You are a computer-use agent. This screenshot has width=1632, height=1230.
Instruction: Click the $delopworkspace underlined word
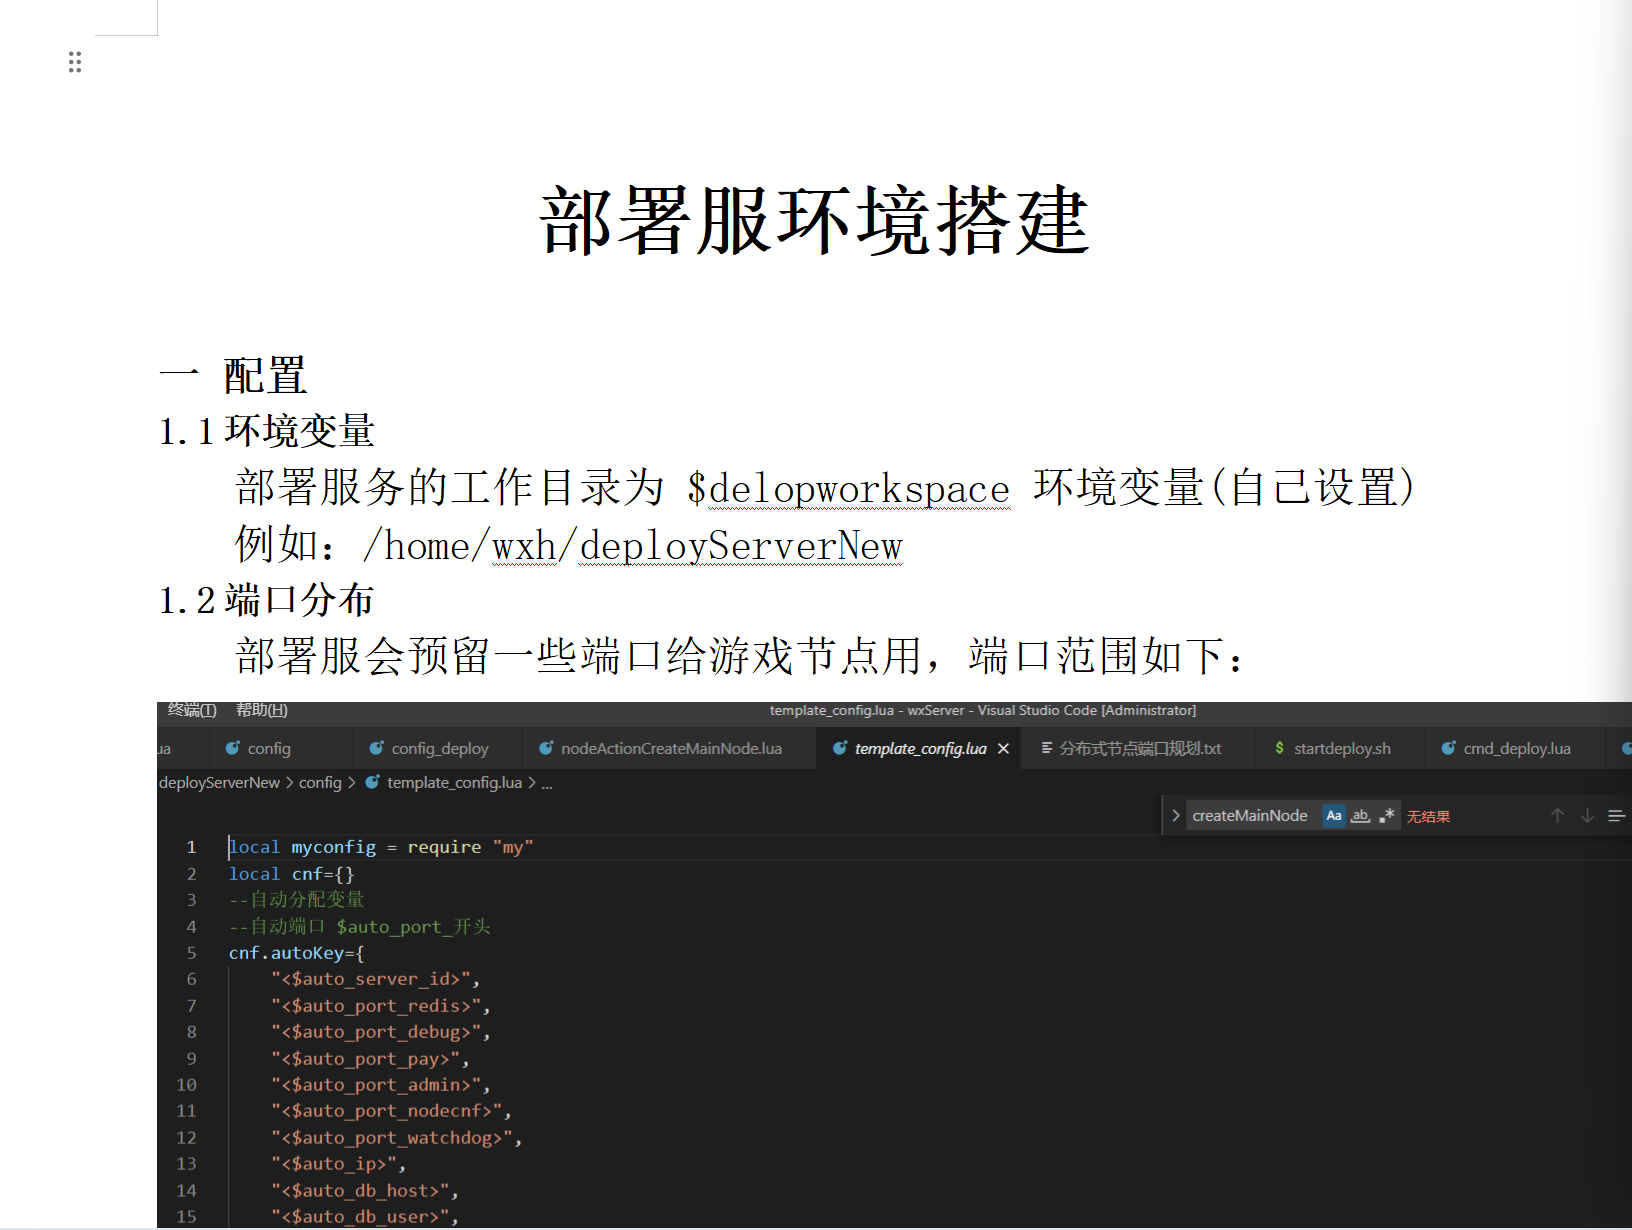click(848, 489)
